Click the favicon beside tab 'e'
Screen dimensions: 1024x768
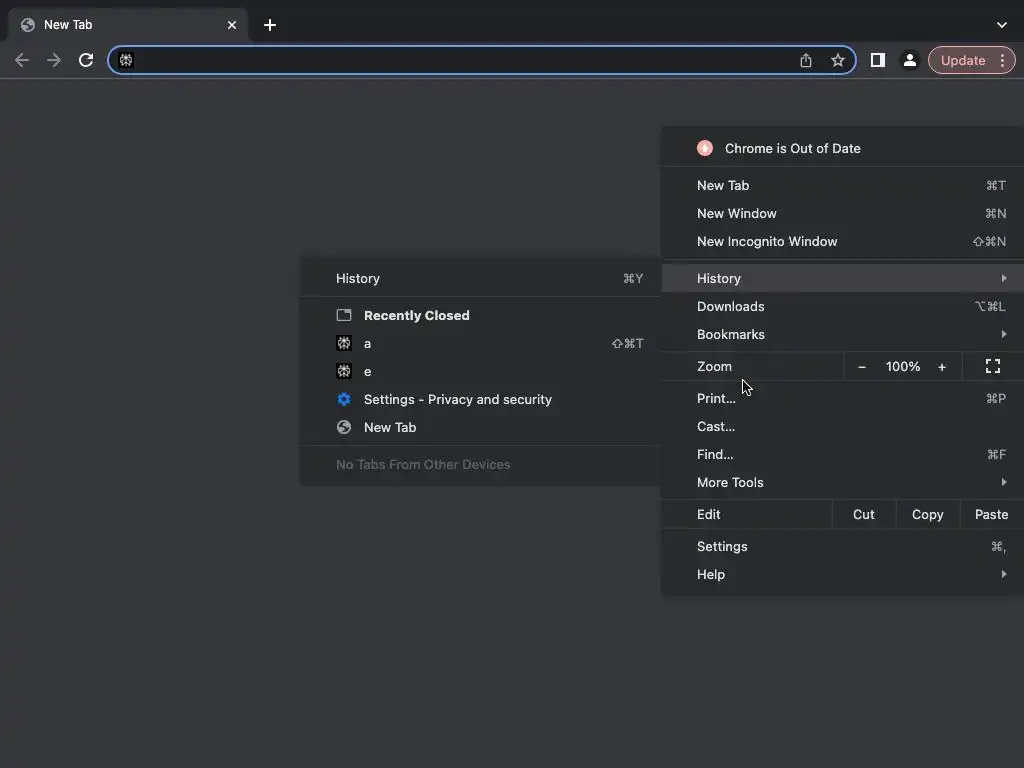344,372
